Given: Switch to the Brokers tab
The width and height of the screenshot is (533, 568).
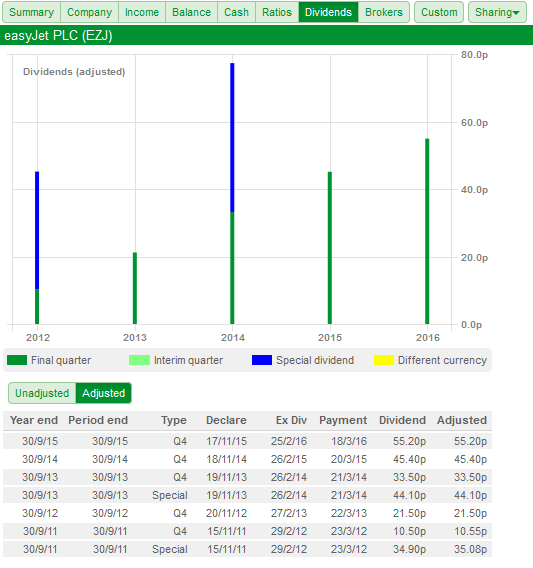Looking at the screenshot, I should tap(384, 12).
